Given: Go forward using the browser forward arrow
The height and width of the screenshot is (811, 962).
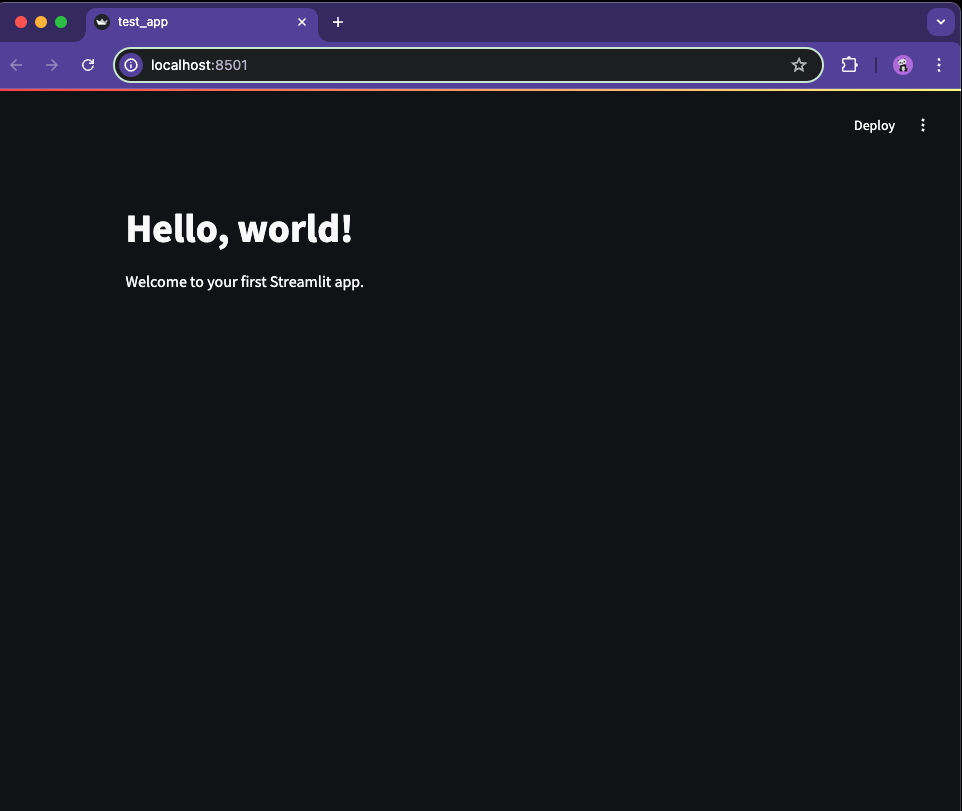Looking at the screenshot, I should click(x=52, y=65).
